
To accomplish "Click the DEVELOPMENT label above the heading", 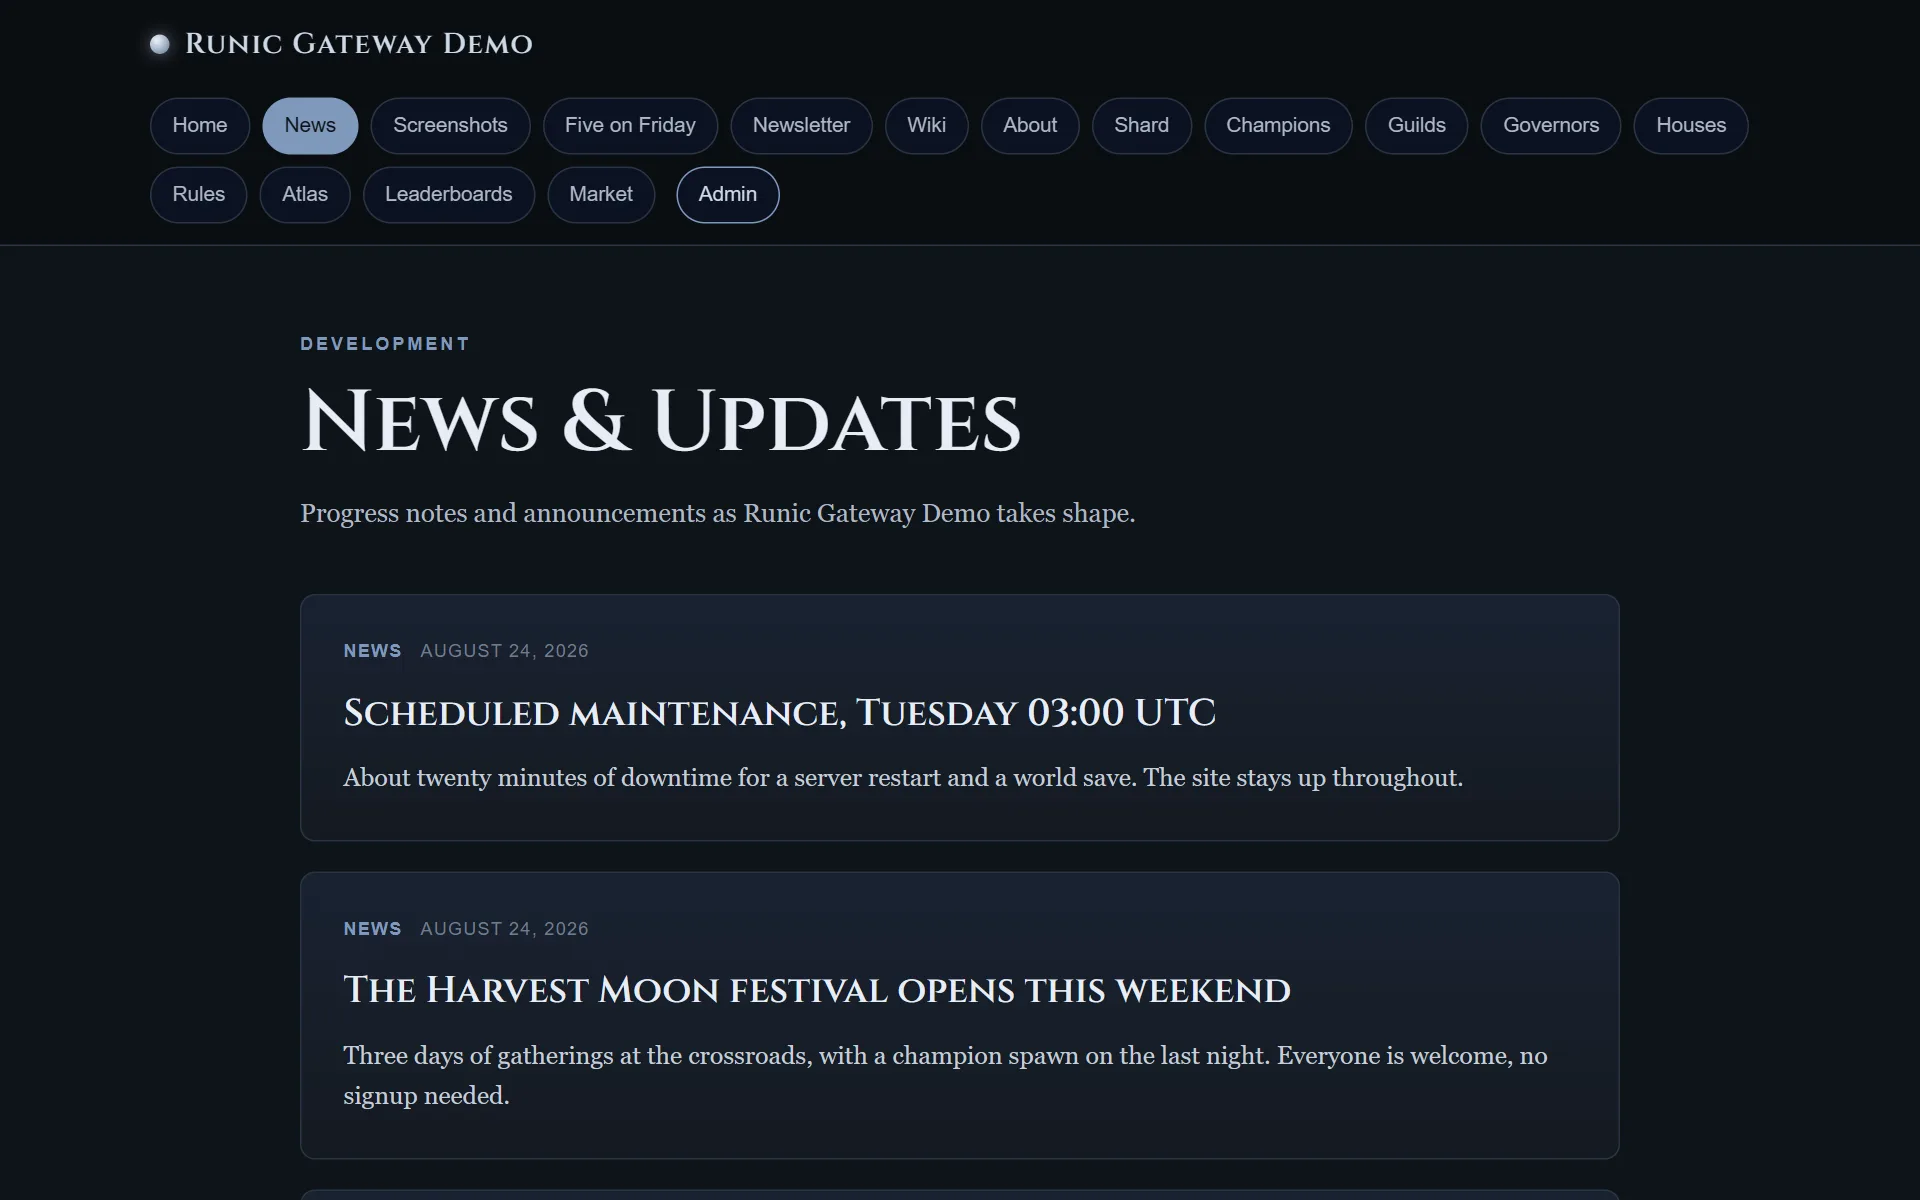I will 385,344.
